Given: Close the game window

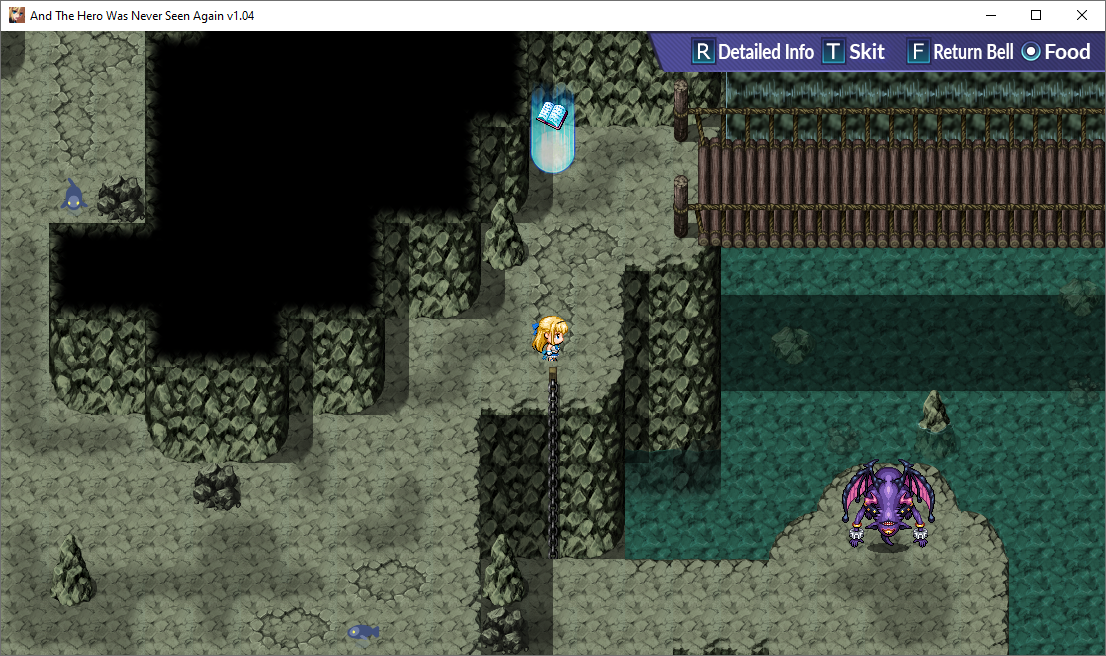Looking at the screenshot, I should 1082,16.
